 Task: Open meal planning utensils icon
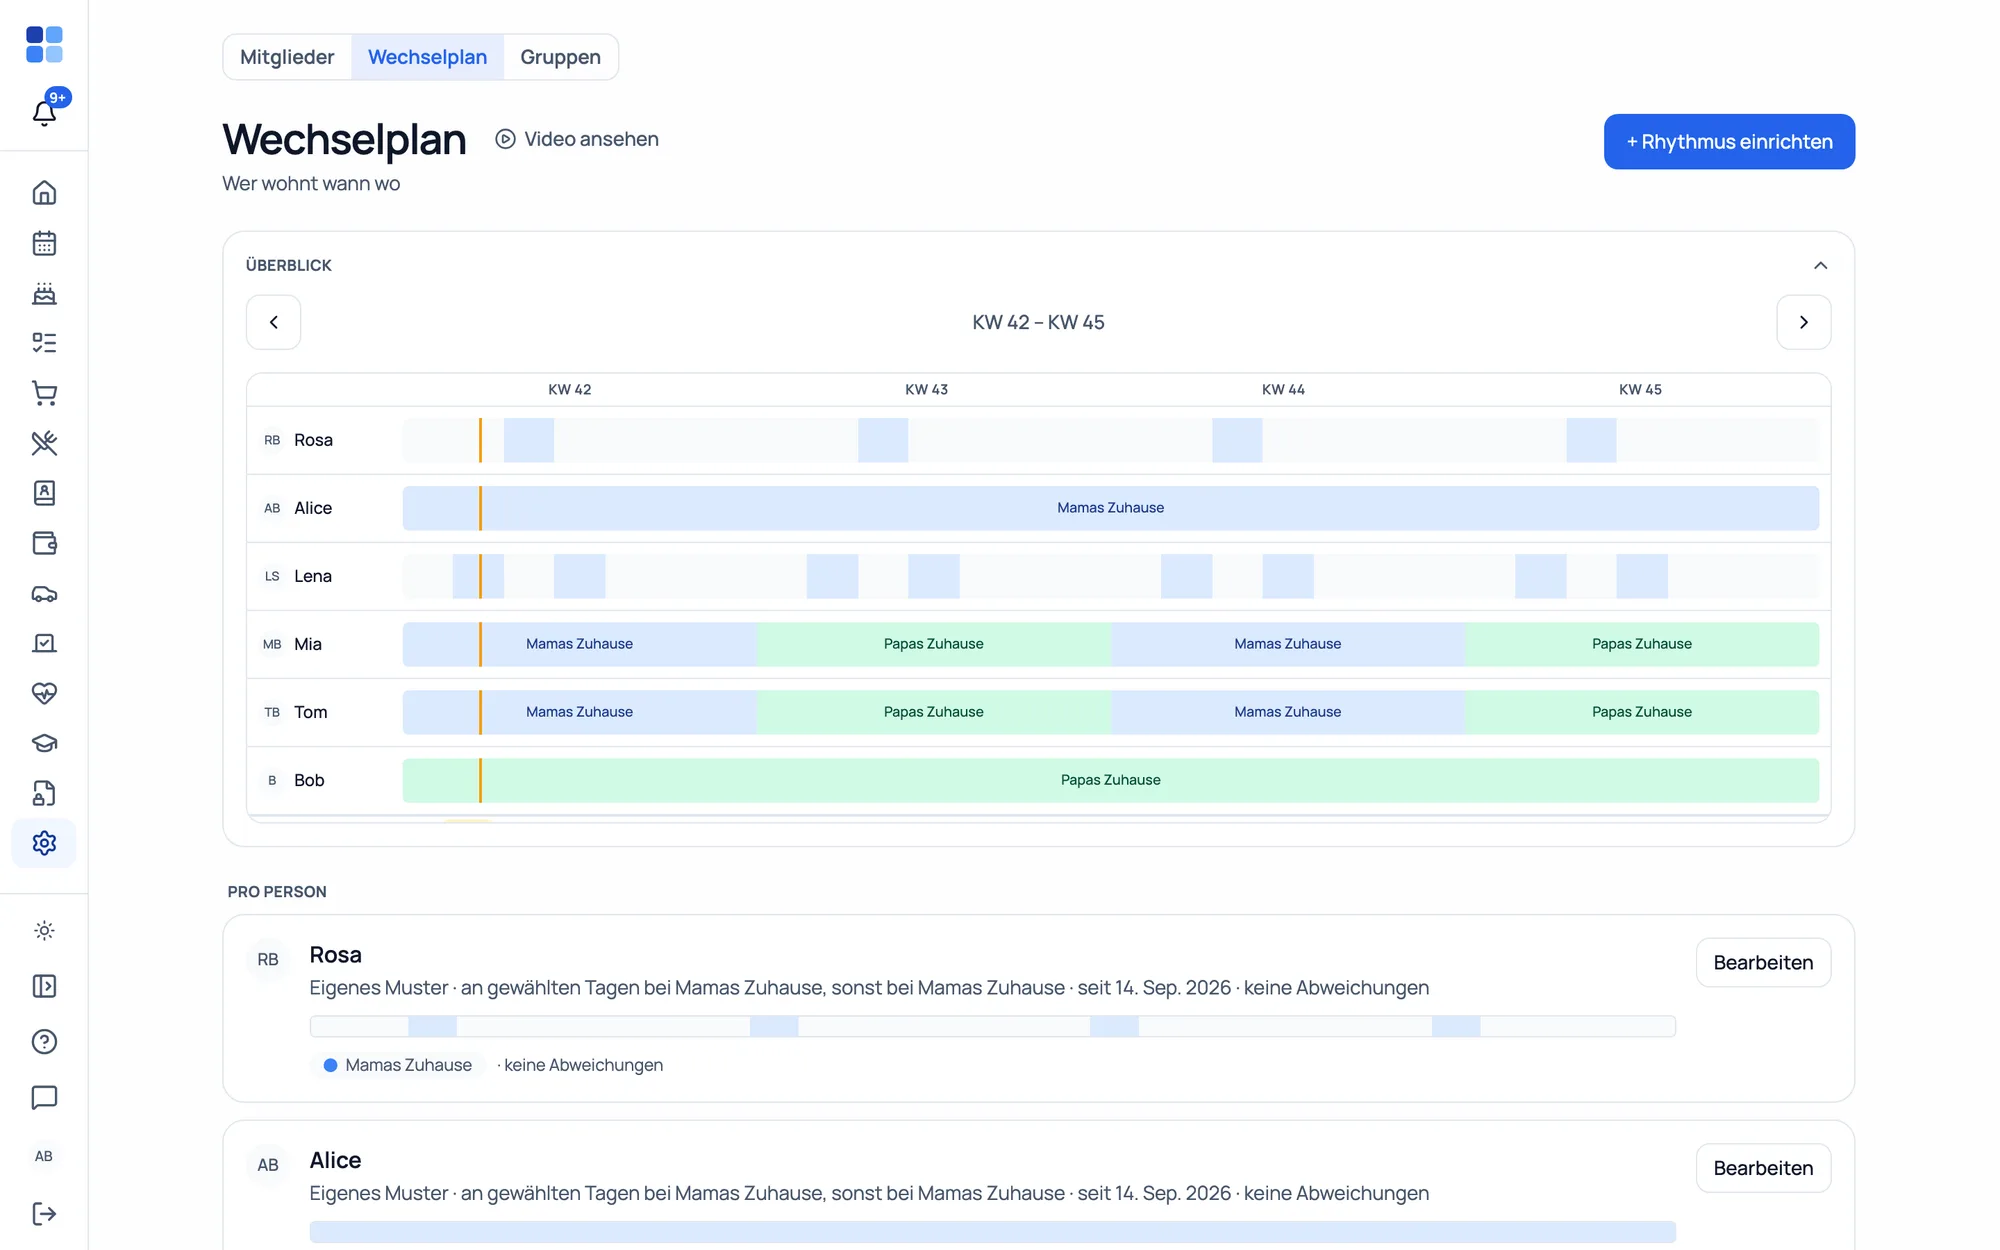coord(44,443)
